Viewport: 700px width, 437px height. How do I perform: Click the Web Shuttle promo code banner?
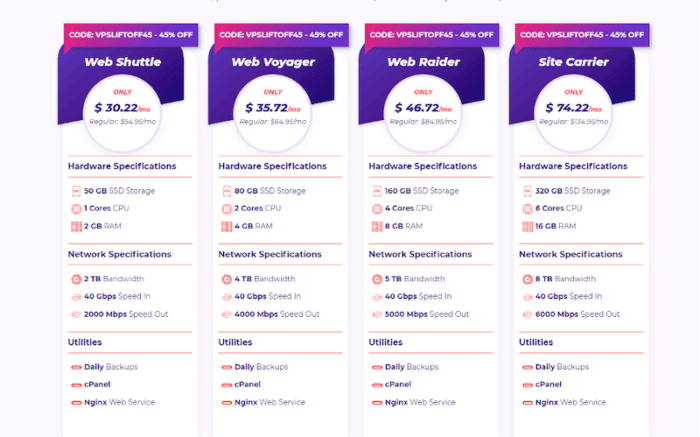tap(130, 34)
